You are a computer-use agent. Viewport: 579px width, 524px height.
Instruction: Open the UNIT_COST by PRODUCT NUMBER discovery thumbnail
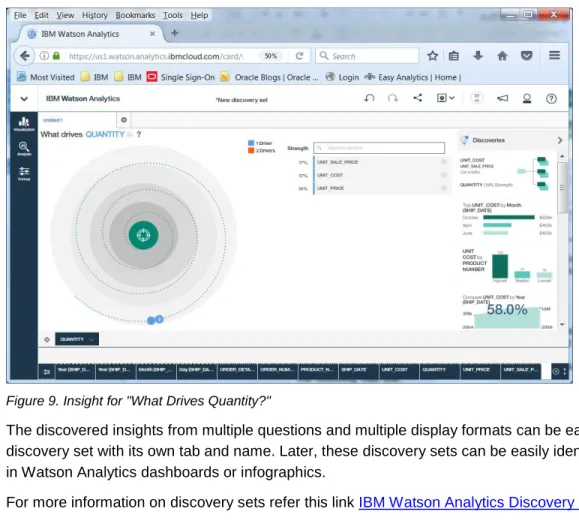[x=507, y=266]
